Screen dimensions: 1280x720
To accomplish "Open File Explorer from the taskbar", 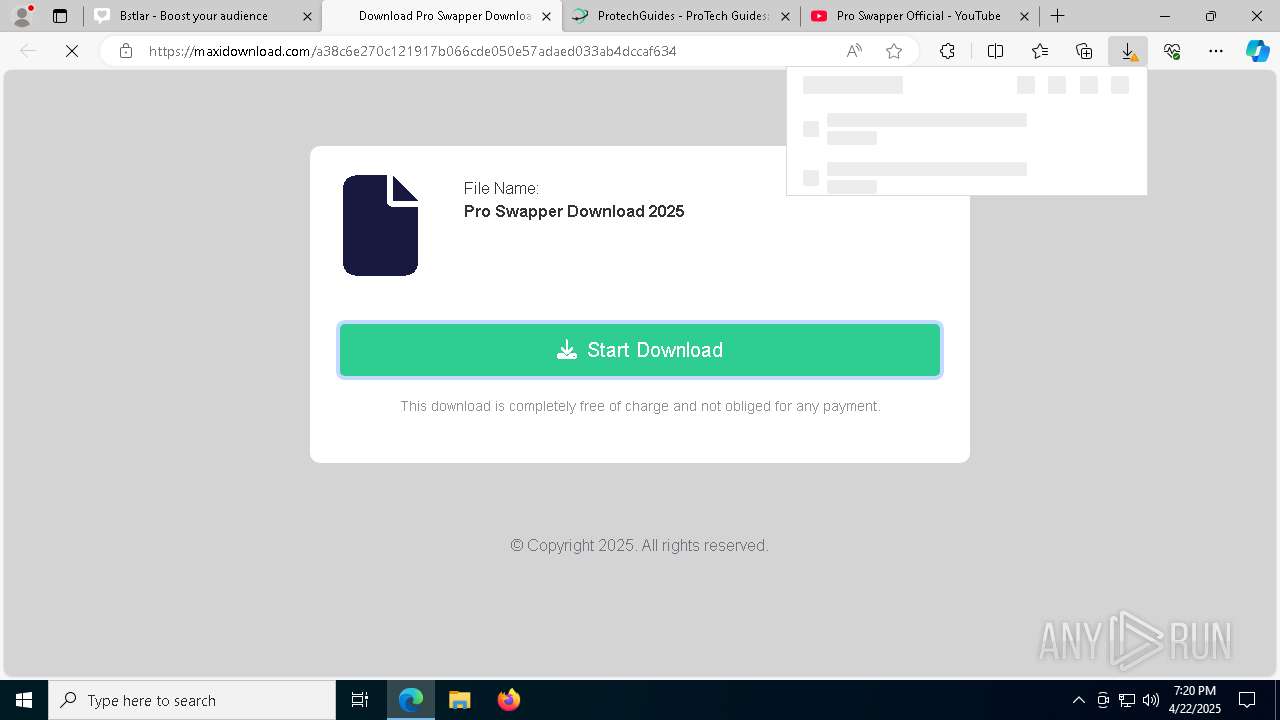I will pyautogui.click(x=460, y=700).
